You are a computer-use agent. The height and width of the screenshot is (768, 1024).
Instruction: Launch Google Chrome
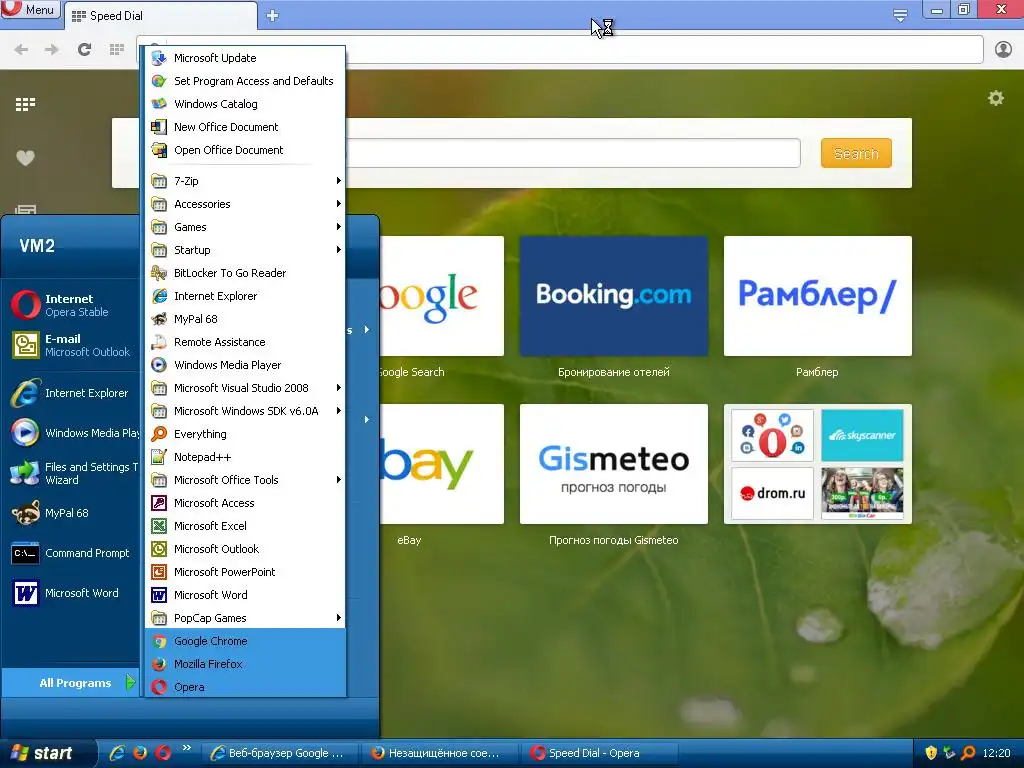(x=245, y=641)
